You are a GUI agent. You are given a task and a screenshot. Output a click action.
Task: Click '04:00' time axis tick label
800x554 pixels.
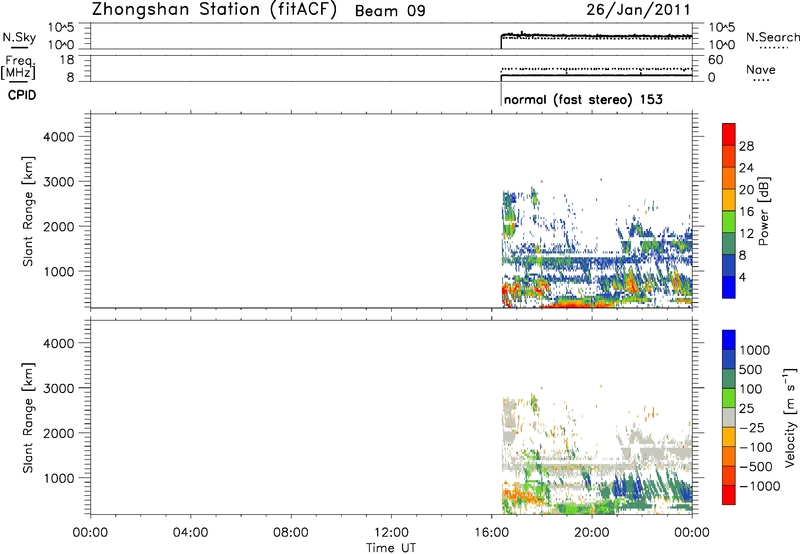coord(191,533)
